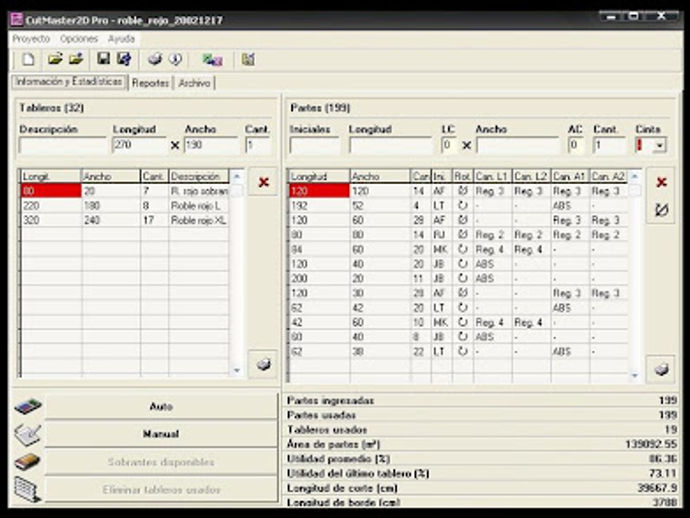Select the R. rojo sobran board row
Screen dimensions: 690x518
tap(125, 191)
